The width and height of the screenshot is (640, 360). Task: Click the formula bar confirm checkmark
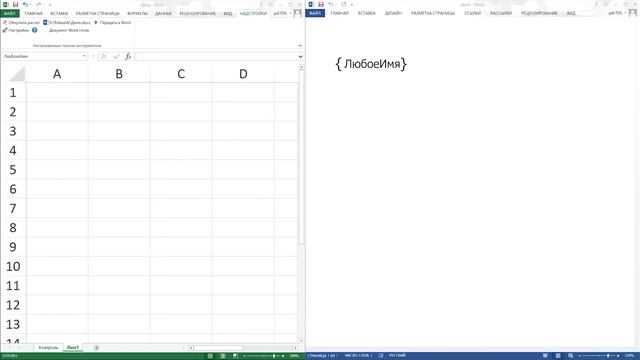(116, 56)
